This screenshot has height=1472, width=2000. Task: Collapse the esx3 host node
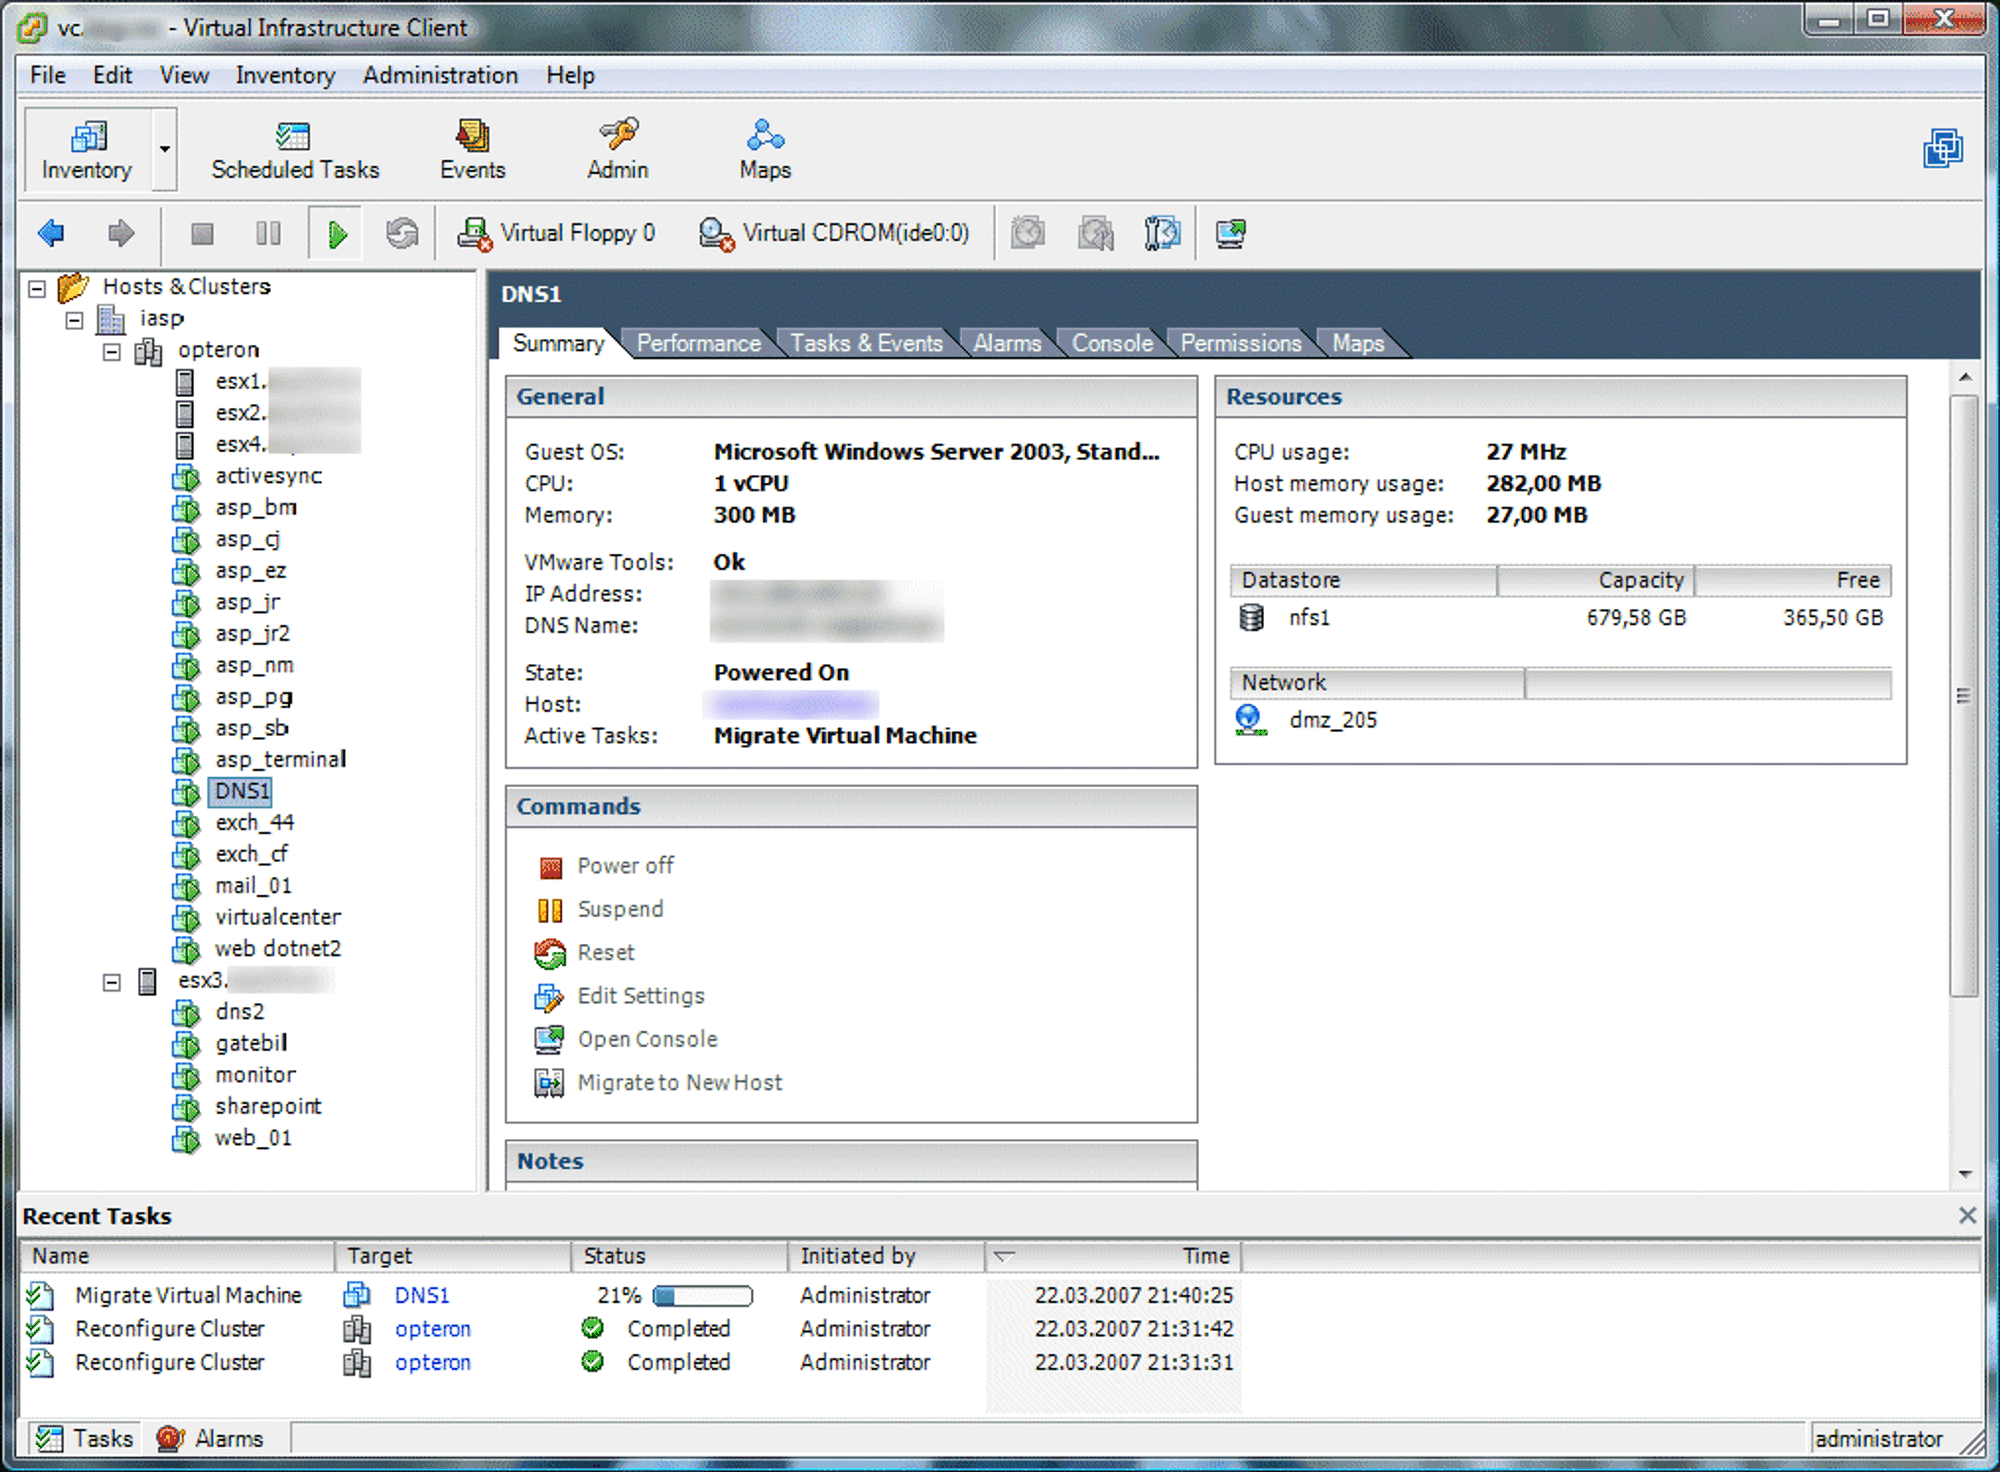pos(112,983)
